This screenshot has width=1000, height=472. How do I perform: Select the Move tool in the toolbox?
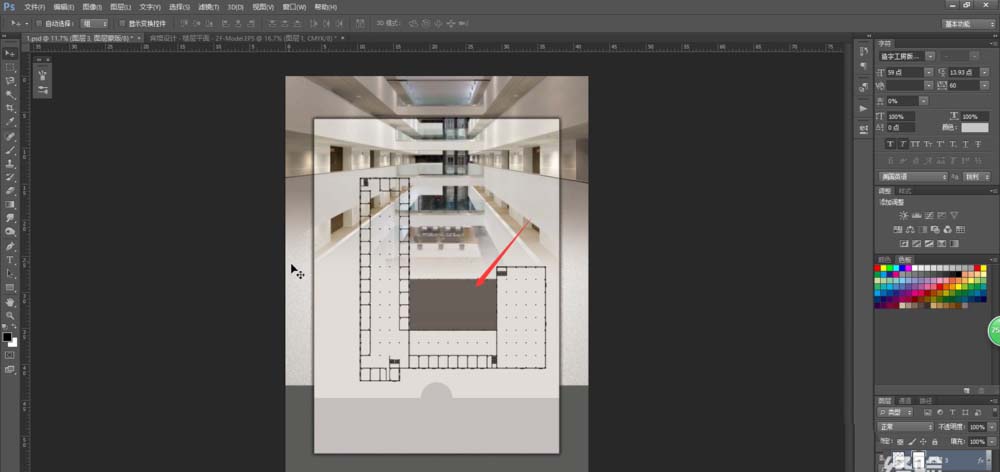pos(10,53)
